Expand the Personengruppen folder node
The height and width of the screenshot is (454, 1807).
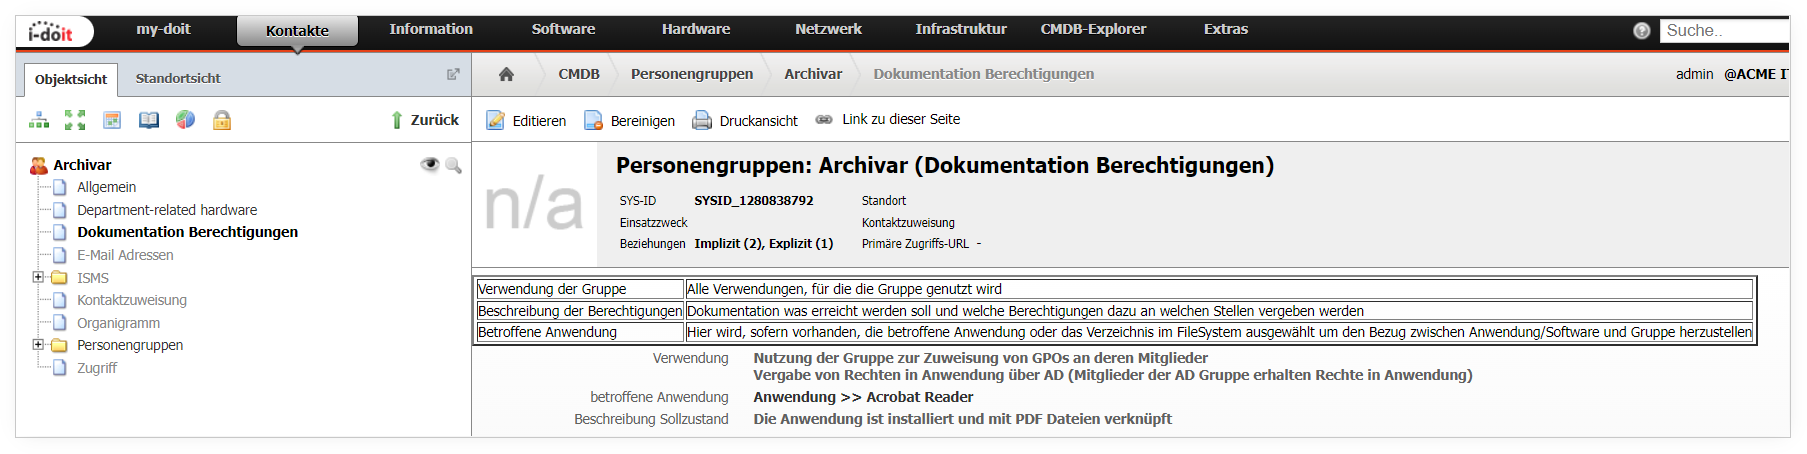point(38,344)
